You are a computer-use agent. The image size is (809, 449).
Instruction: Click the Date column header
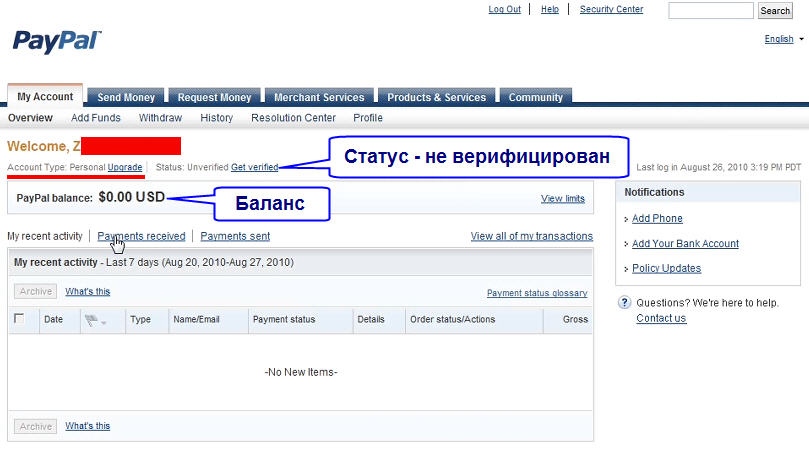click(54, 319)
